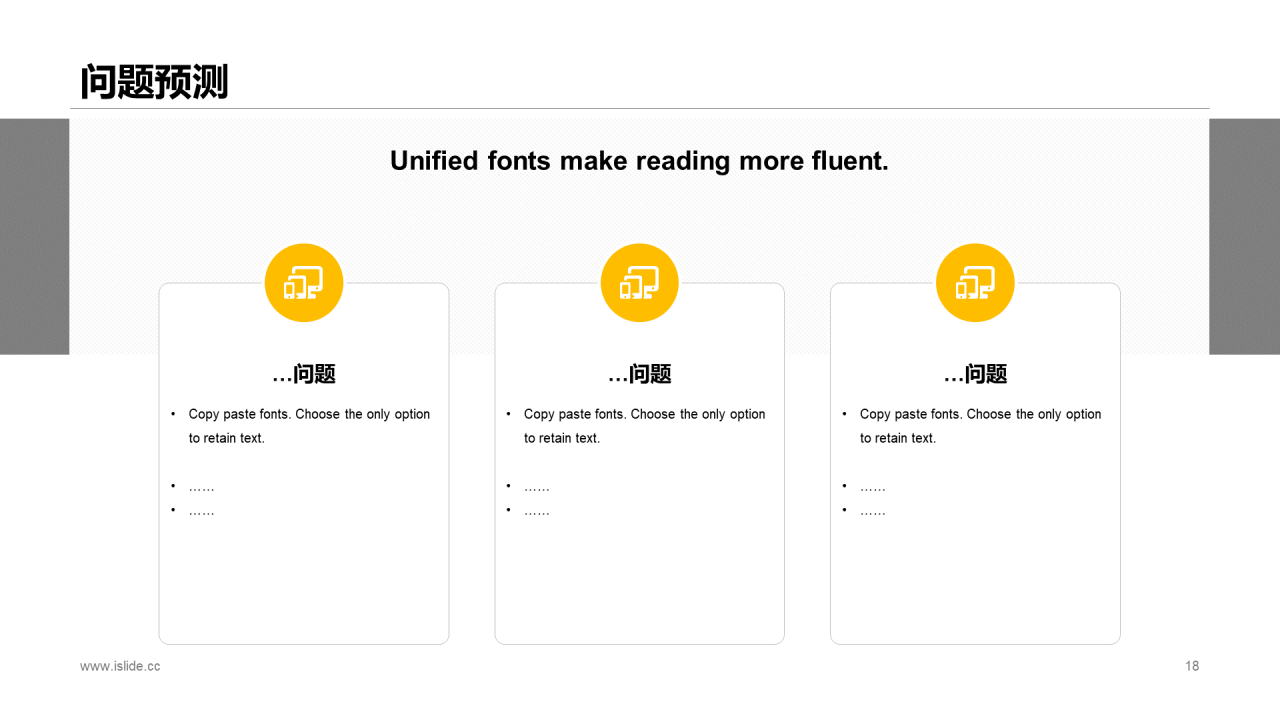
Task: Select the second …… bullet in the middle card
Action: [x=537, y=511]
